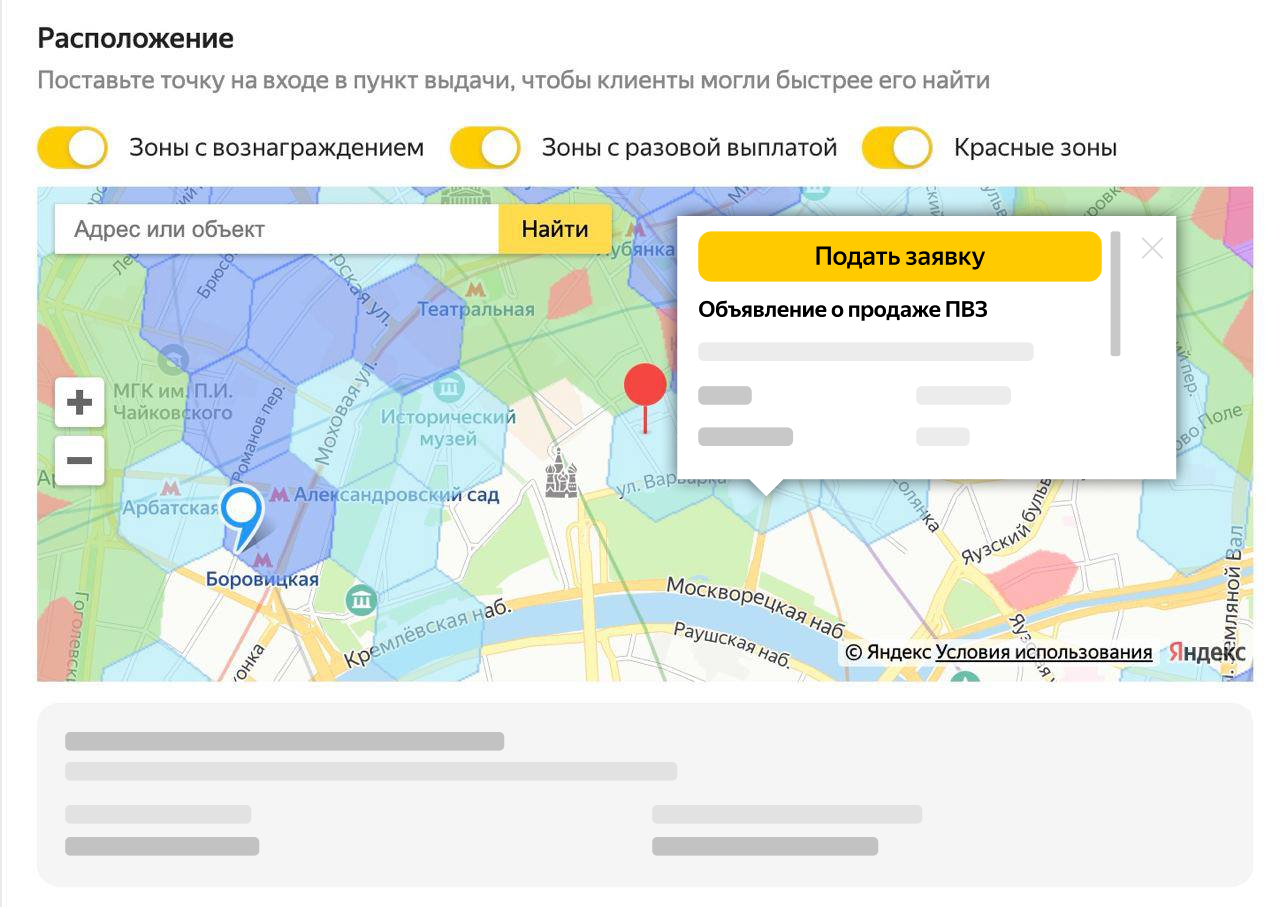Disable the Красные зоны toggle
1280x907 pixels.
[897, 148]
